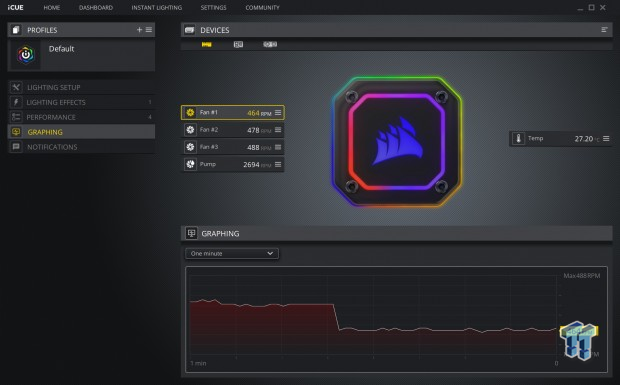The width and height of the screenshot is (620, 385).
Task: Click the Graphing panel header icon
Action: [191, 233]
